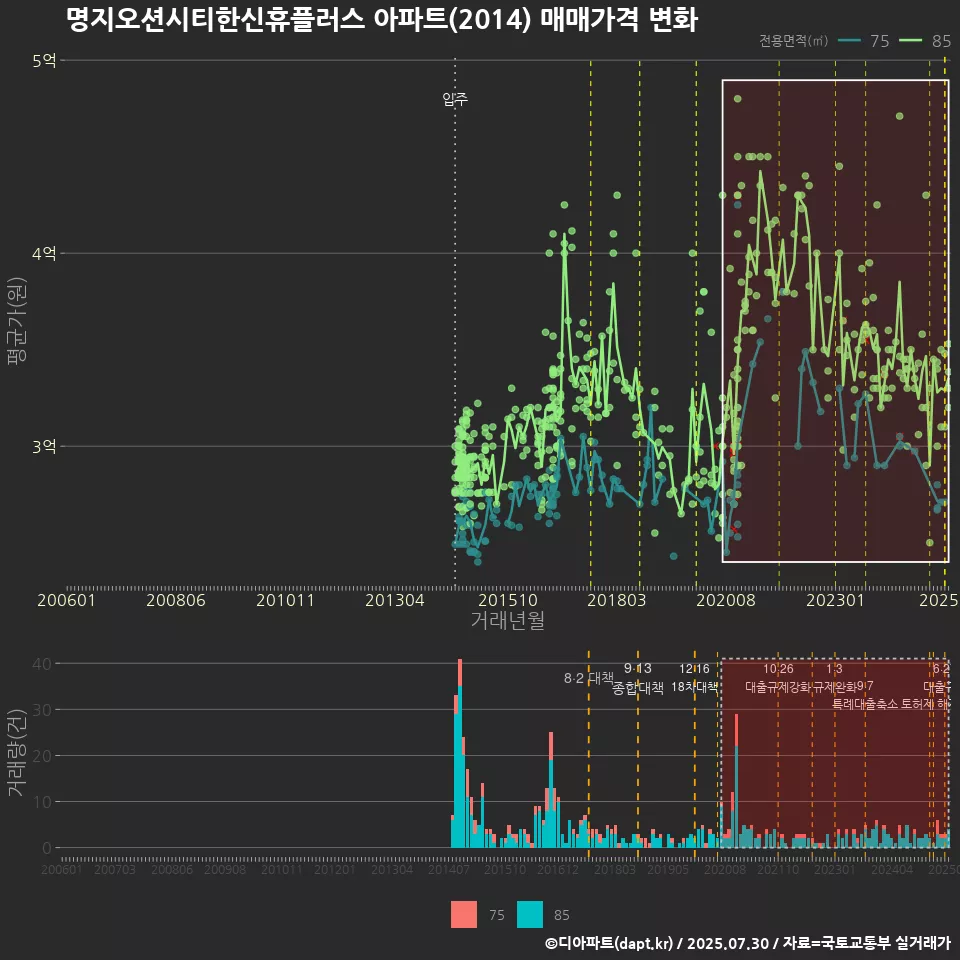
Task: Click the ©디아파트(dapt.kr) credit text
Action: coord(609,943)
